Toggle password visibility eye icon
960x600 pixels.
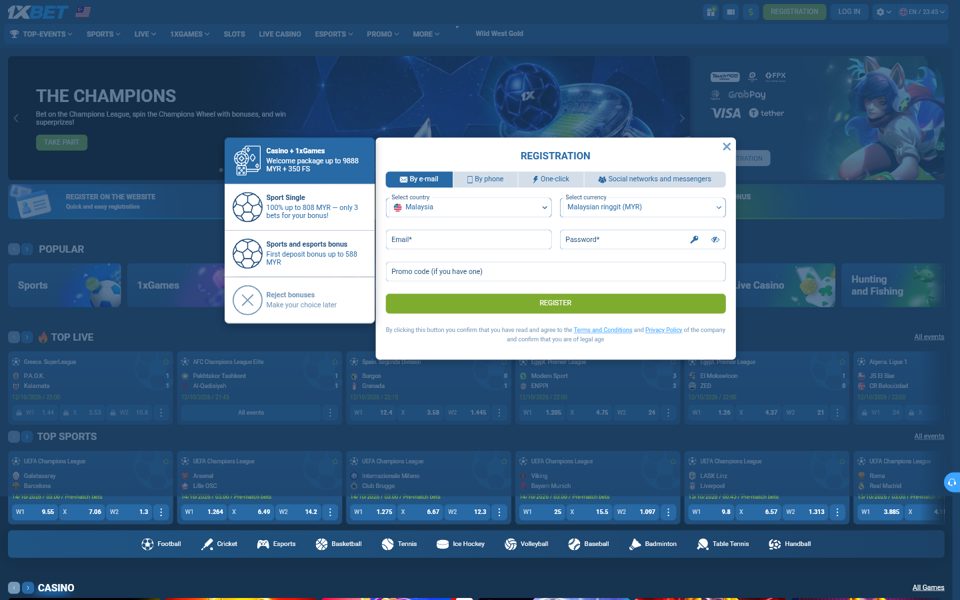point(714,239)
